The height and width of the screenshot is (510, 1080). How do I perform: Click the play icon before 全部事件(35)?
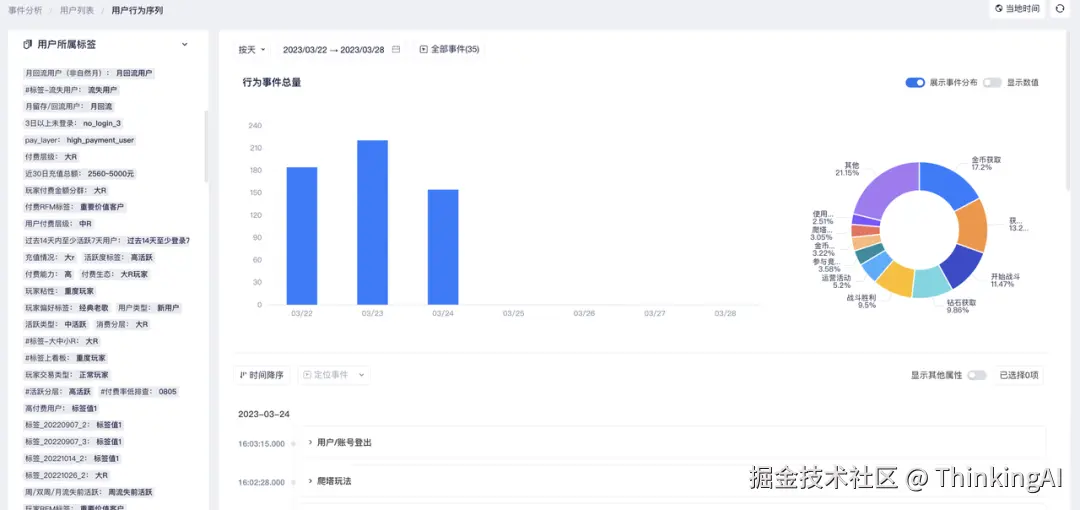coord(424,50)
